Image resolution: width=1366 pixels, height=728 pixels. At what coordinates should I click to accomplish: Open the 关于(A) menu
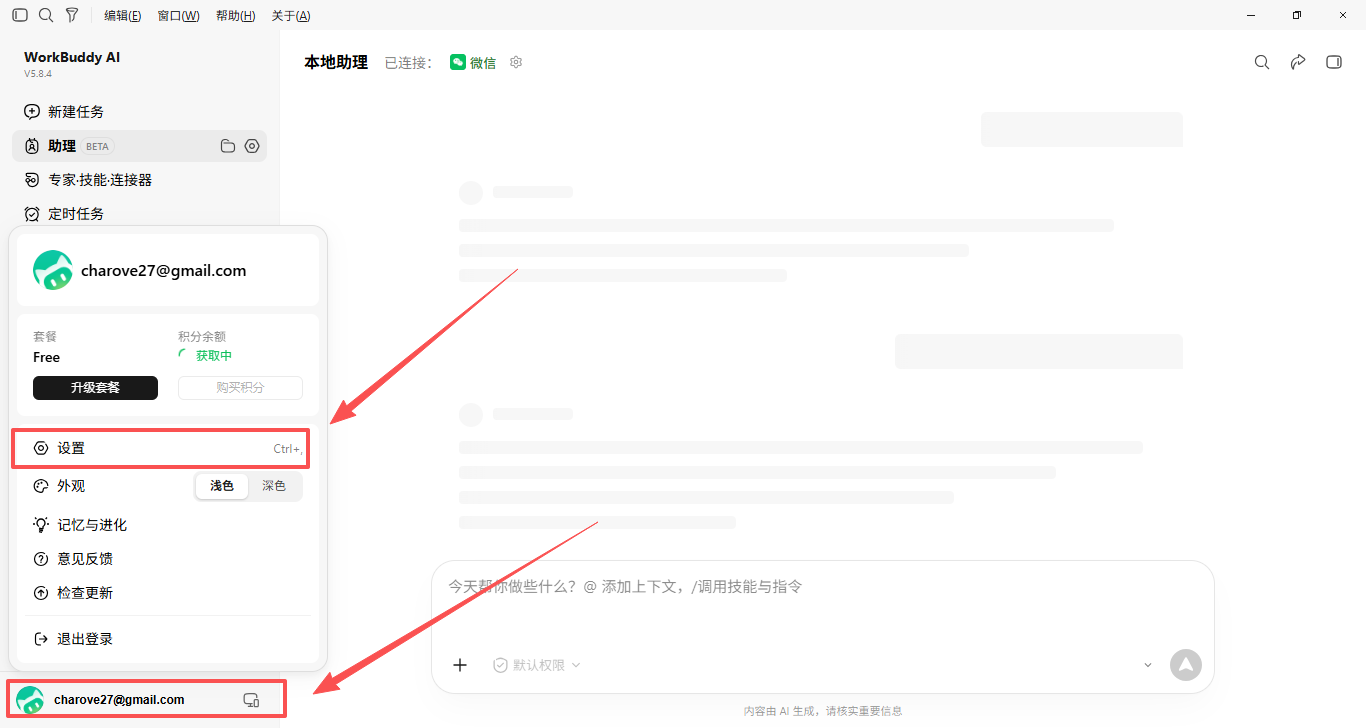(291, 16)
